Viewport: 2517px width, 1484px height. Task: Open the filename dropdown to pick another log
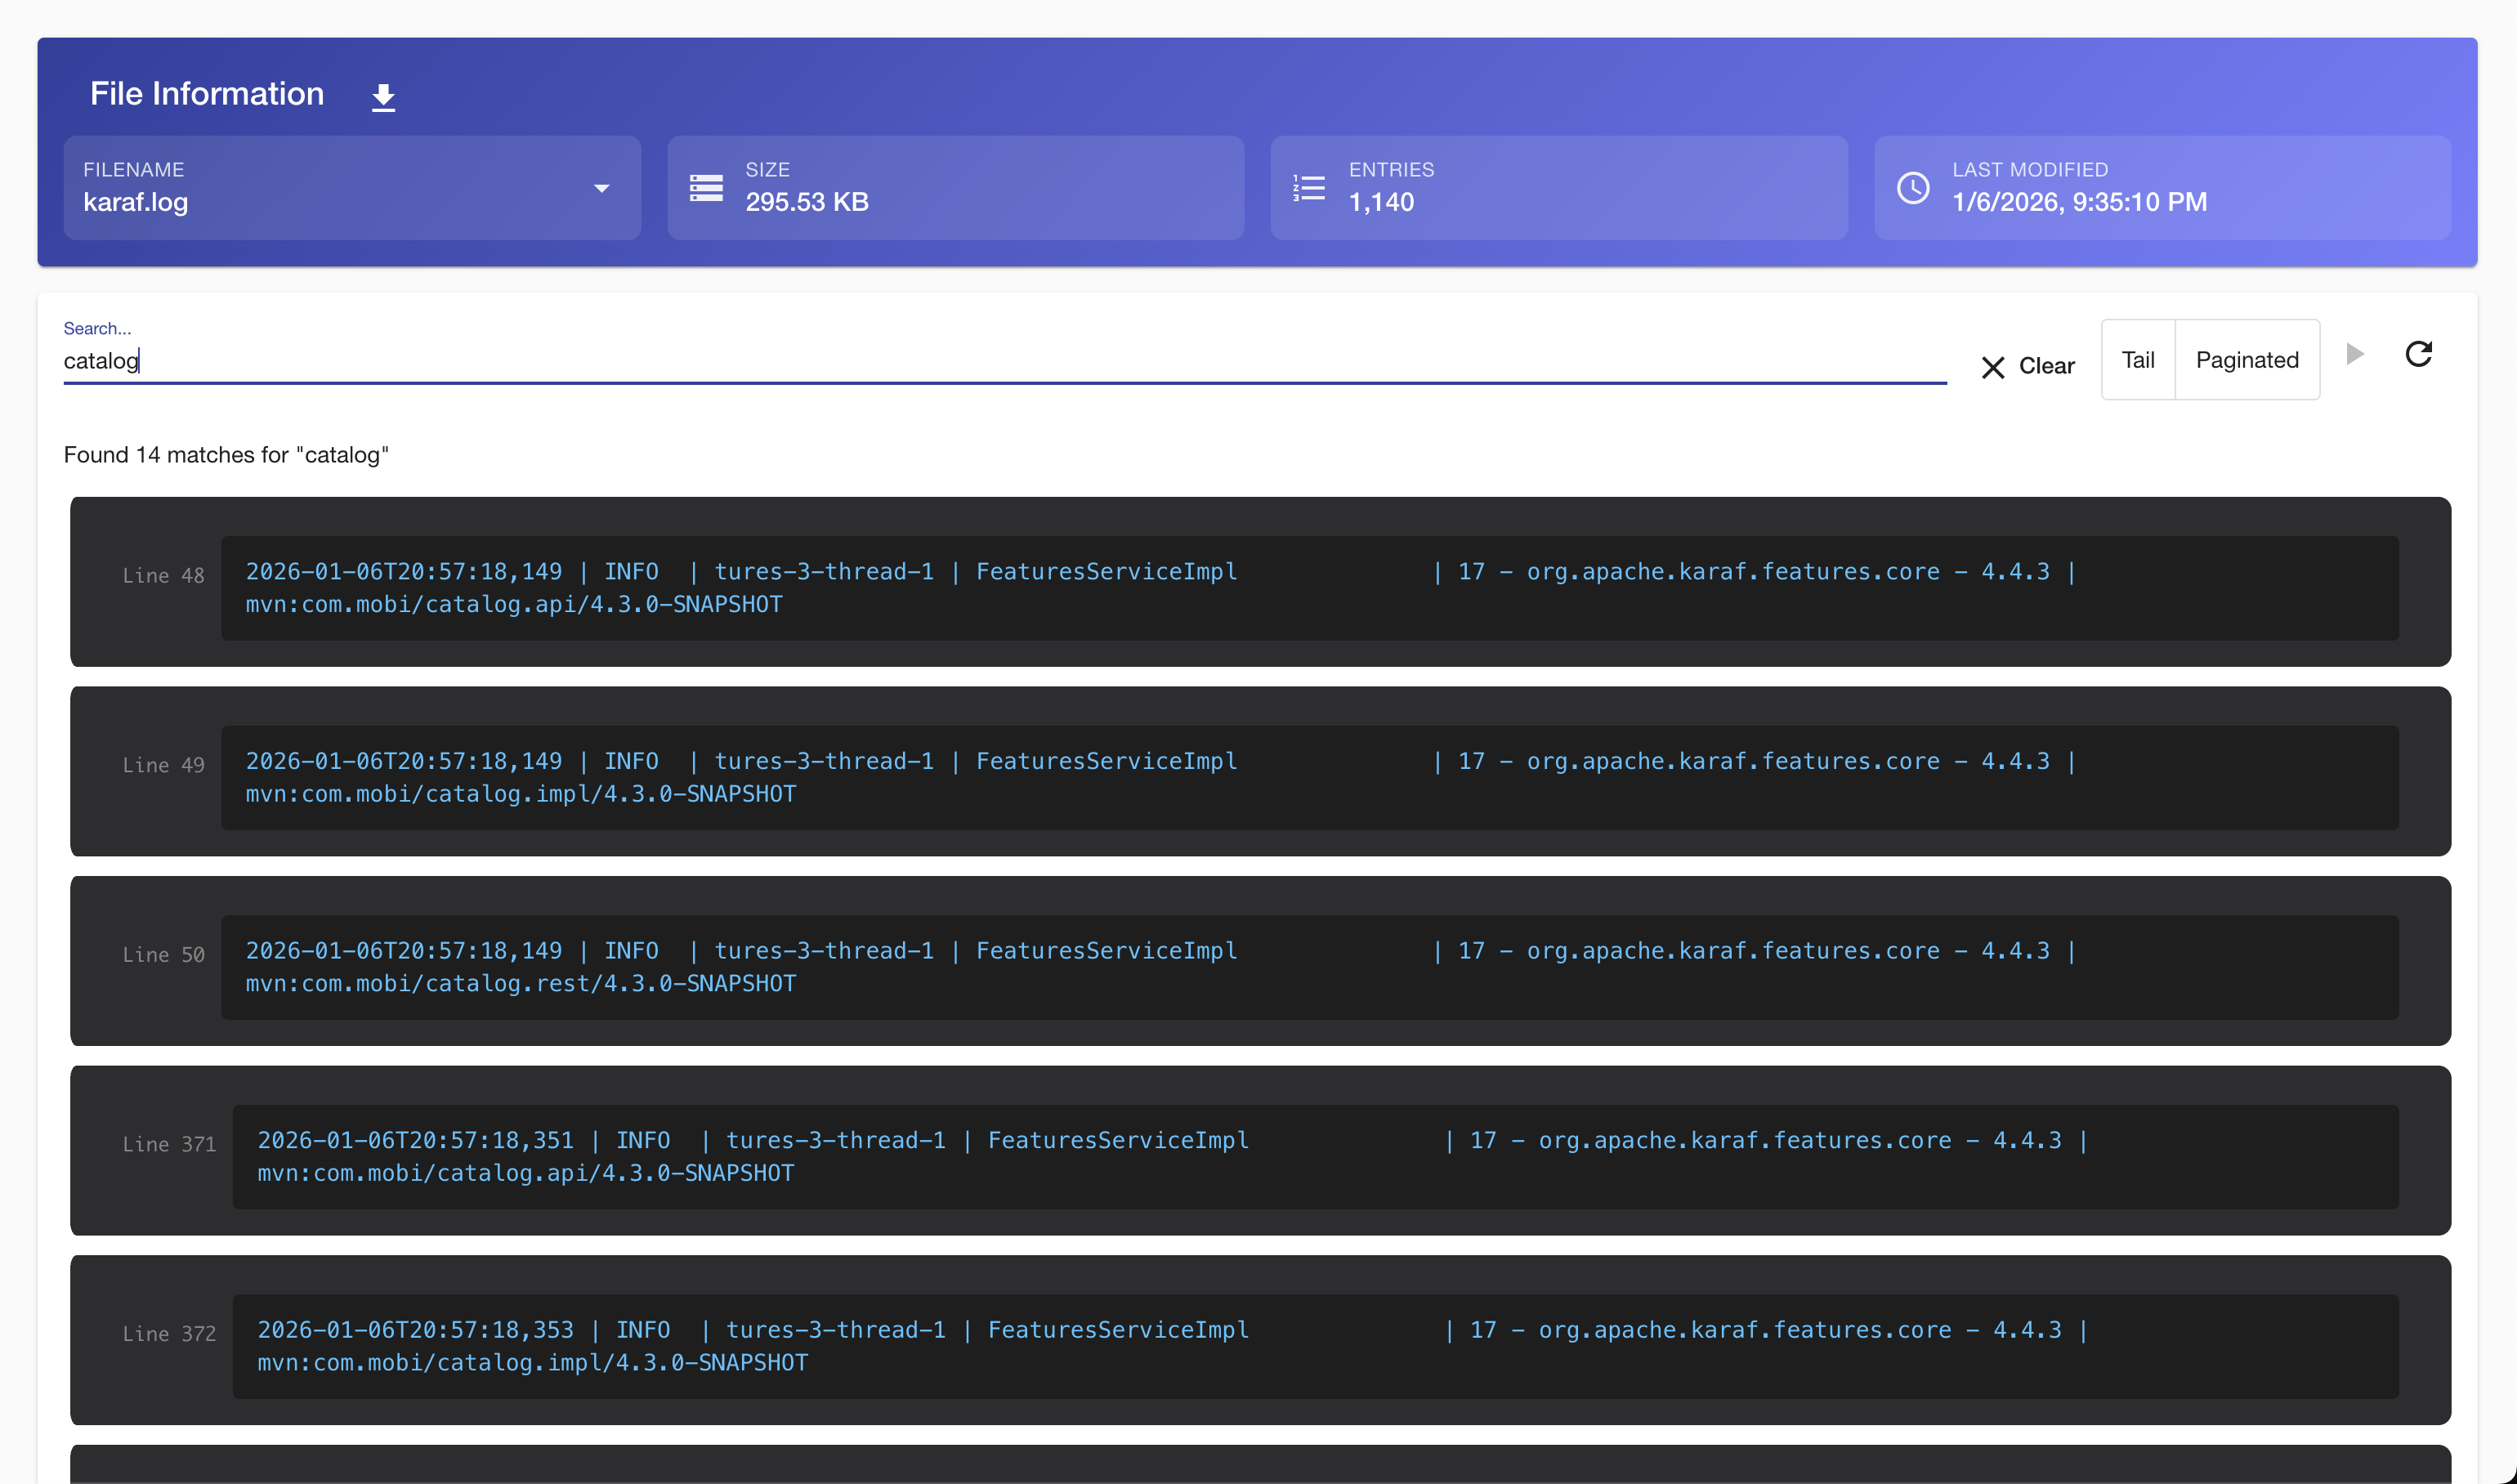pos(601,188)
